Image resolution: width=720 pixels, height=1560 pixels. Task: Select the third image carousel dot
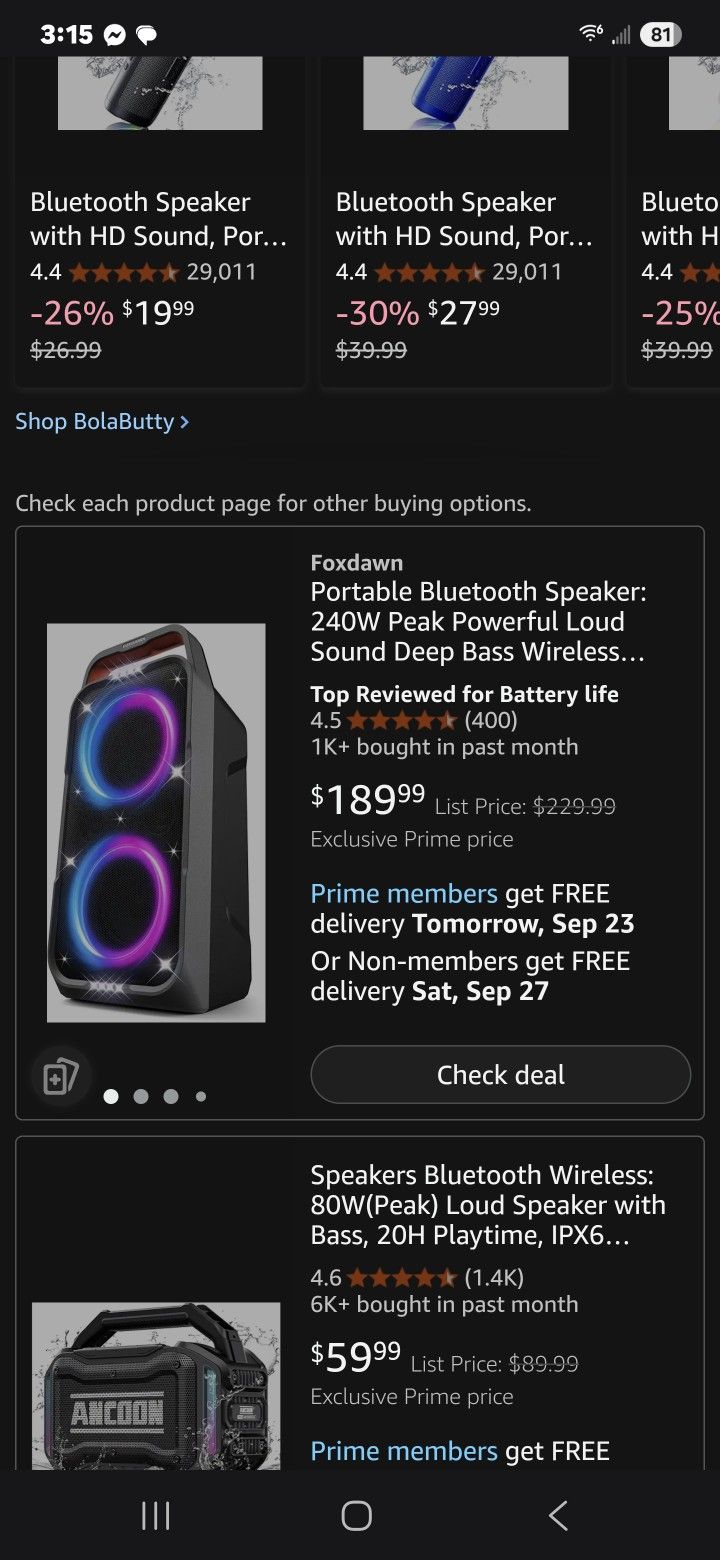pyautogui.click(x=171, y=1097)
